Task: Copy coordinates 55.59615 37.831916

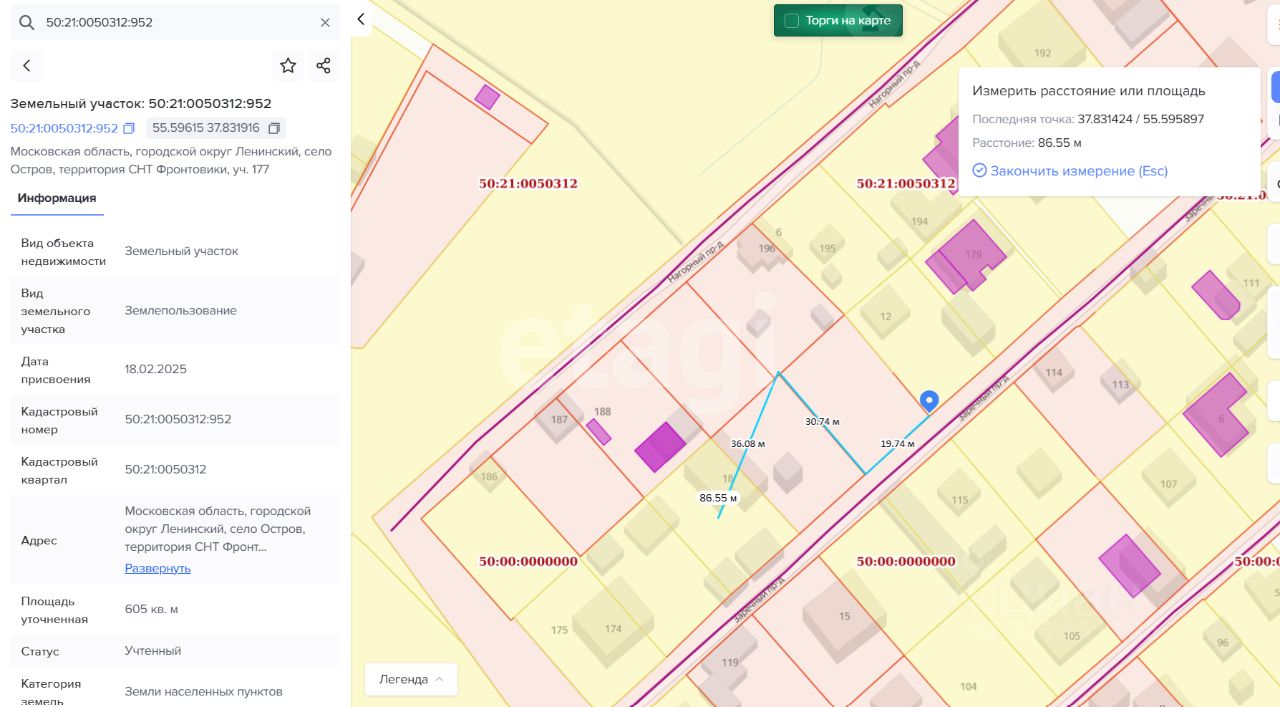Action: pyautogui.click(x=274, y=128)
